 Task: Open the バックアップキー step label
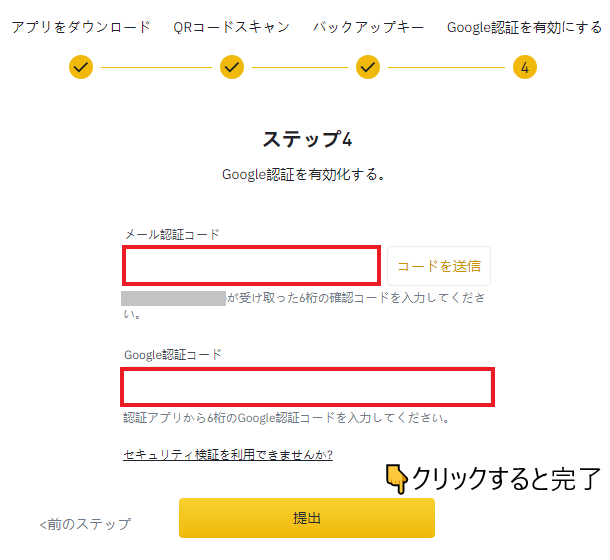(x=368, y=27)
